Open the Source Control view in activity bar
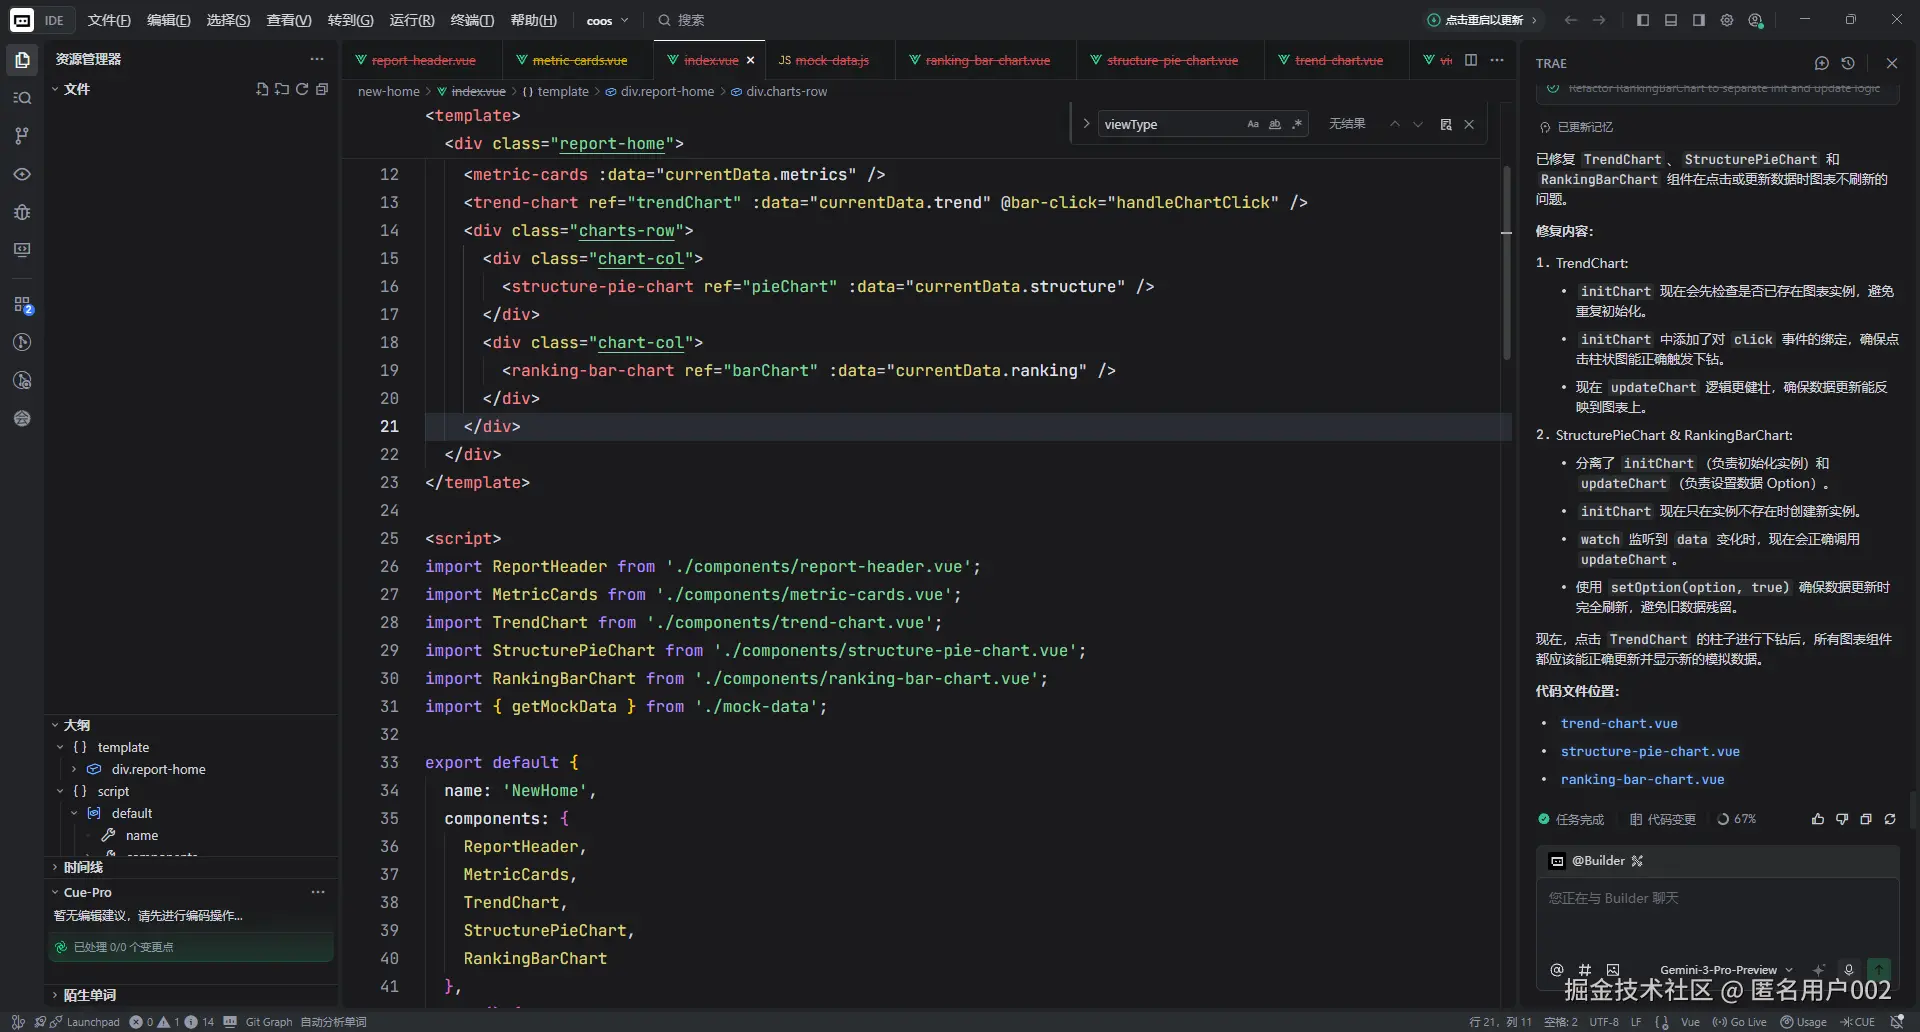 pos(22,136)
